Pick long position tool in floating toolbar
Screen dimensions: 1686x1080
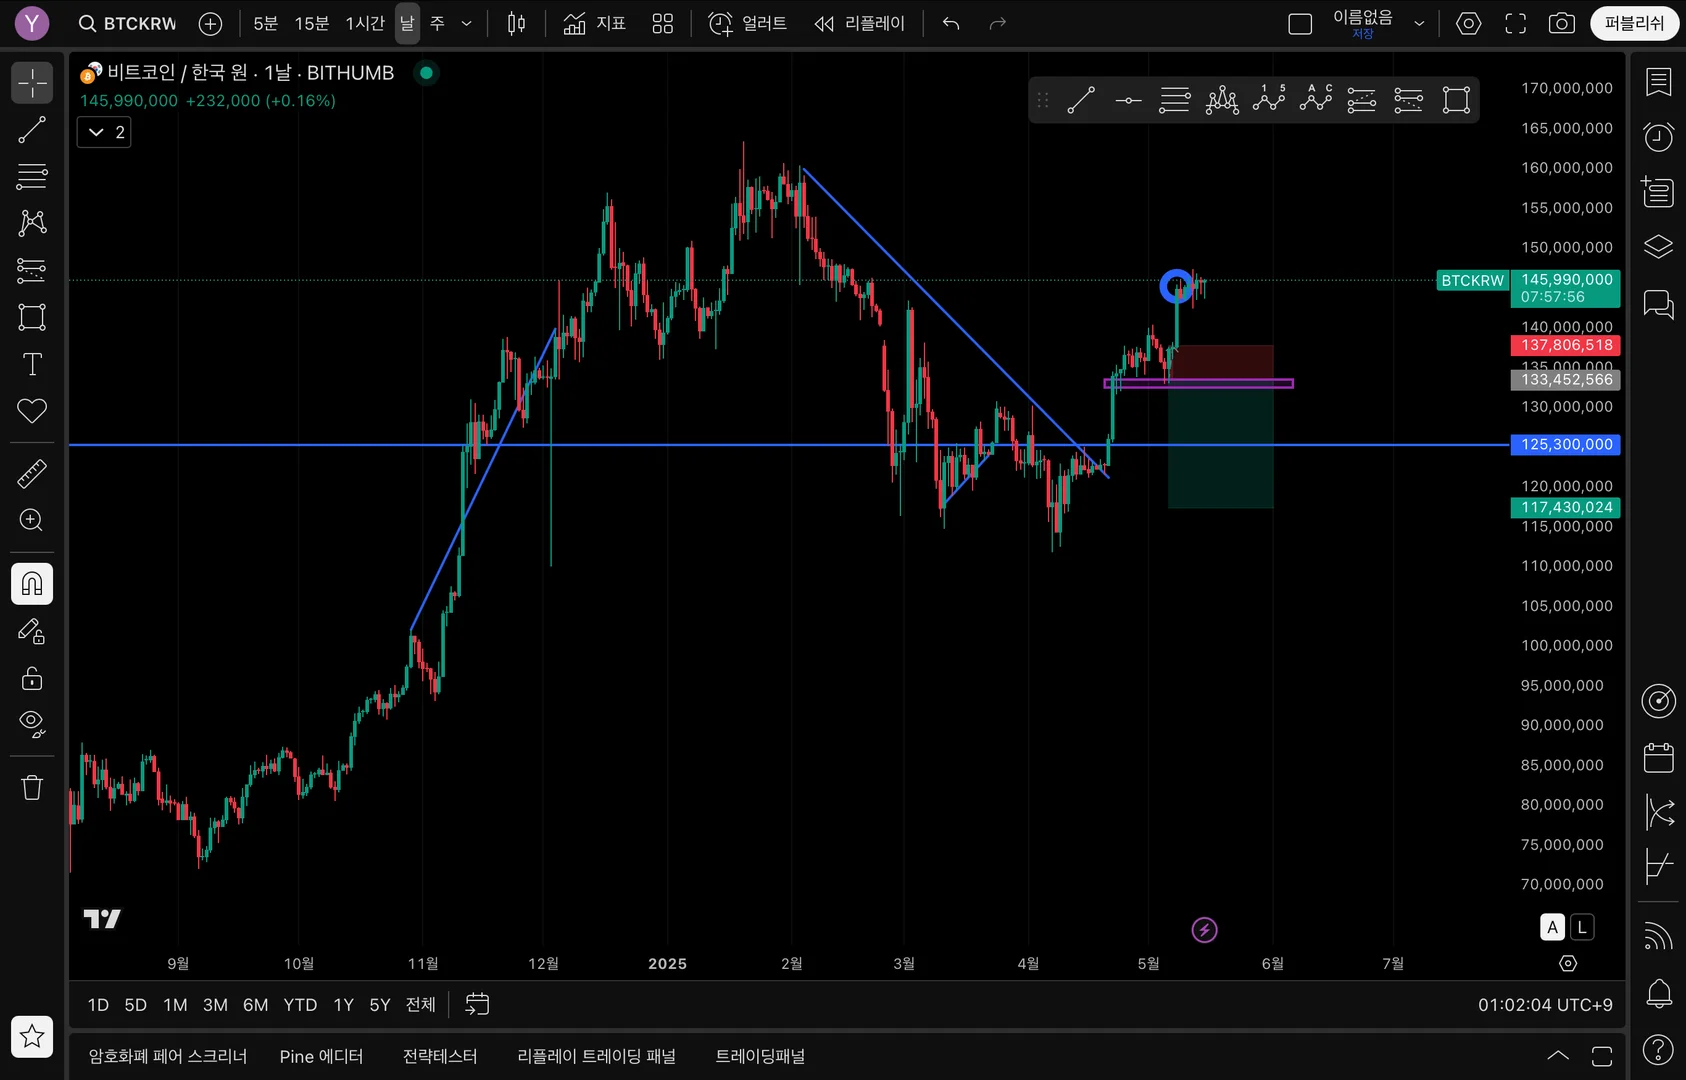coord(1362,100)
